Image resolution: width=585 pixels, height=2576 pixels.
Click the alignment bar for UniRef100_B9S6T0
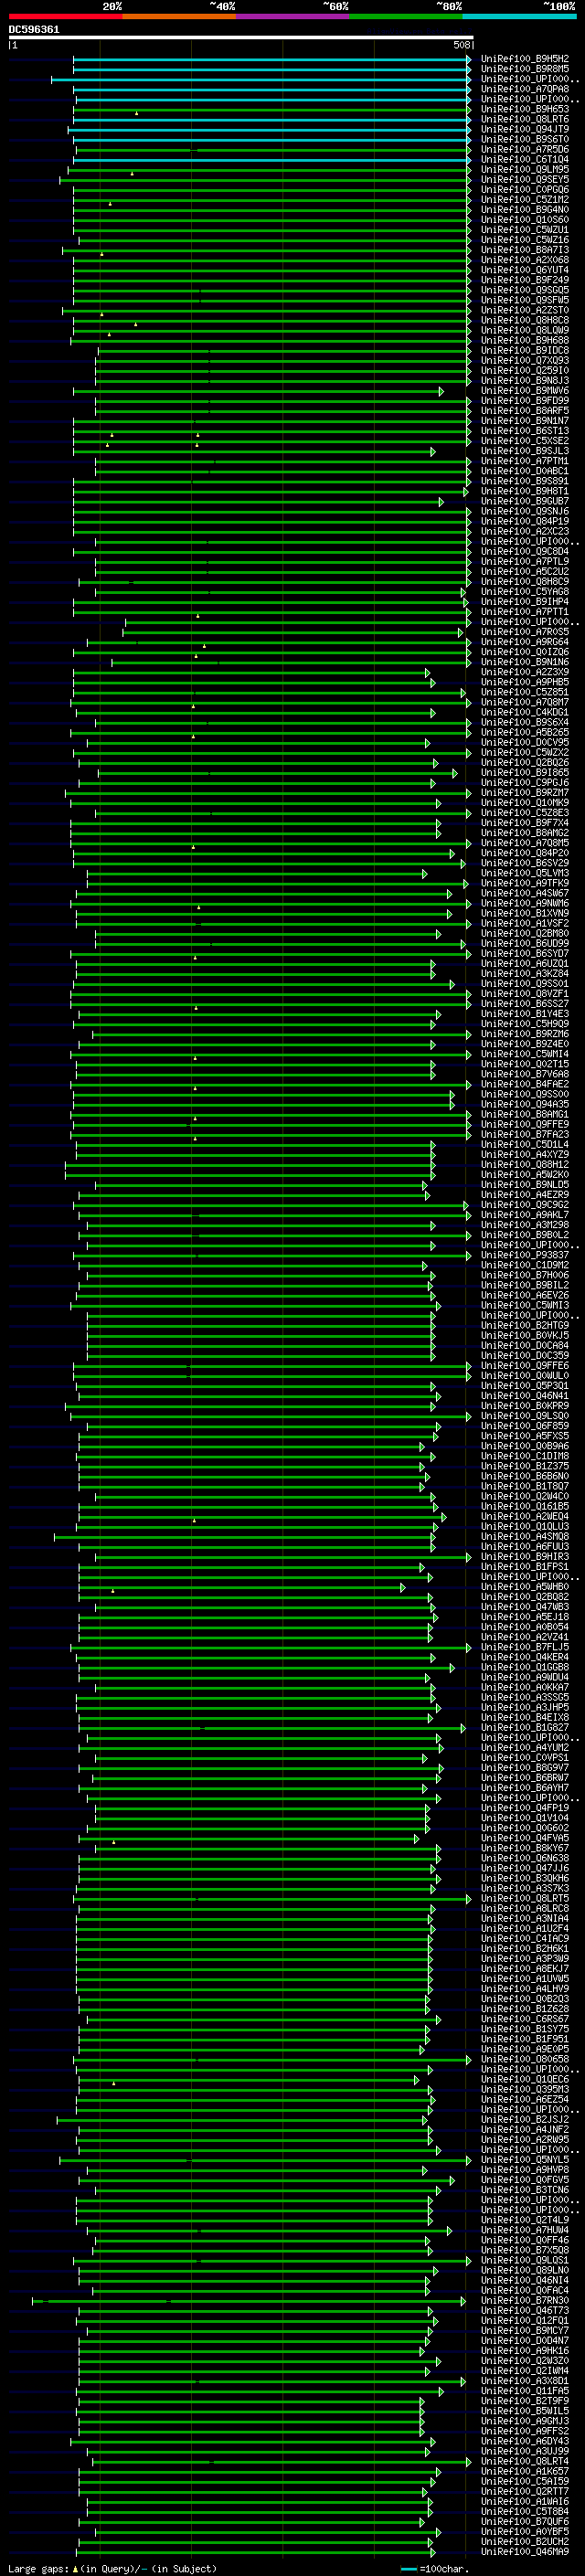pos(271,140)
